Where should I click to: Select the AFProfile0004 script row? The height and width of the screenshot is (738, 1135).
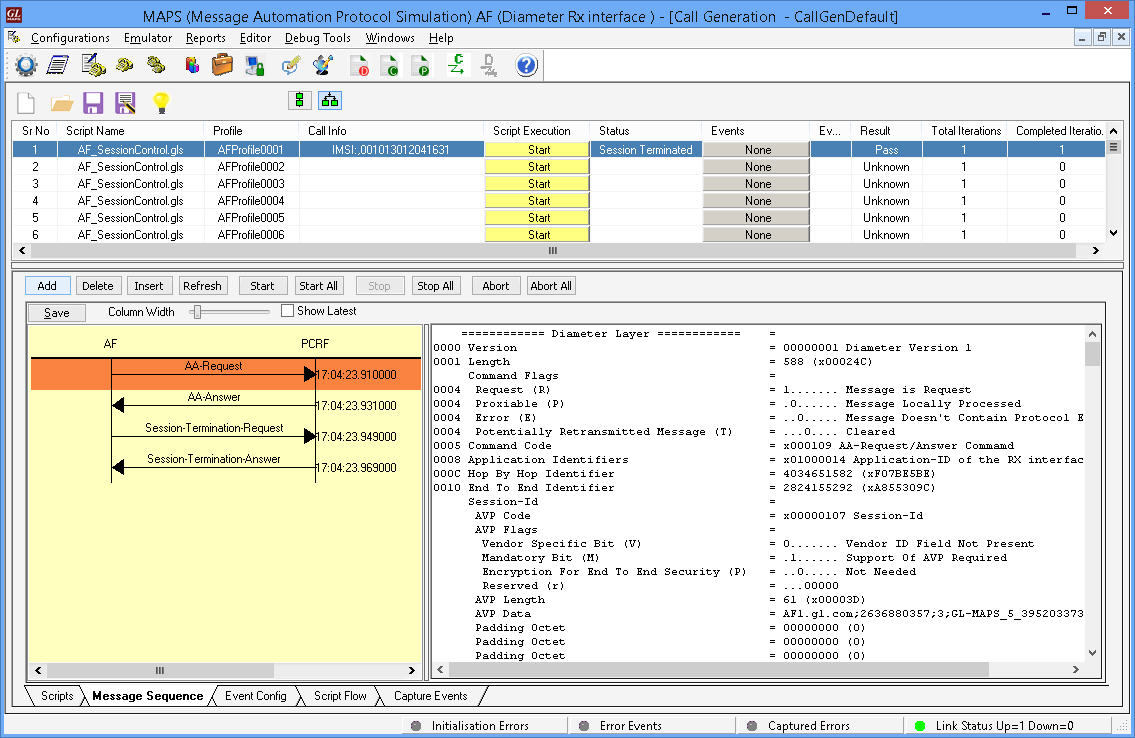click(x=559, y=201)
